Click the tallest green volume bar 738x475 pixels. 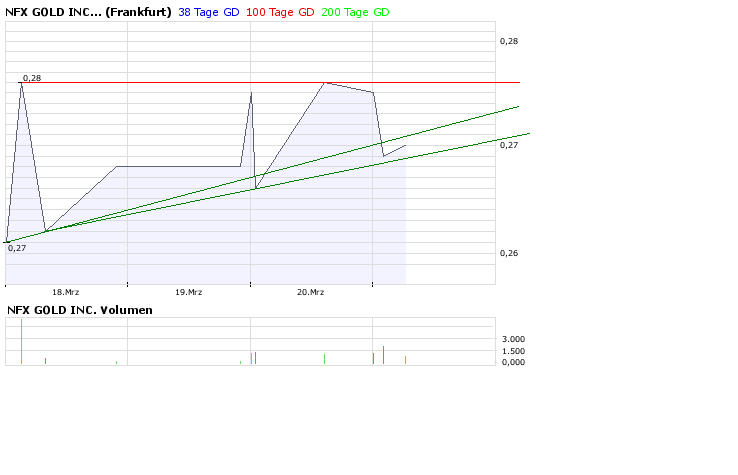tap(21, 341)
